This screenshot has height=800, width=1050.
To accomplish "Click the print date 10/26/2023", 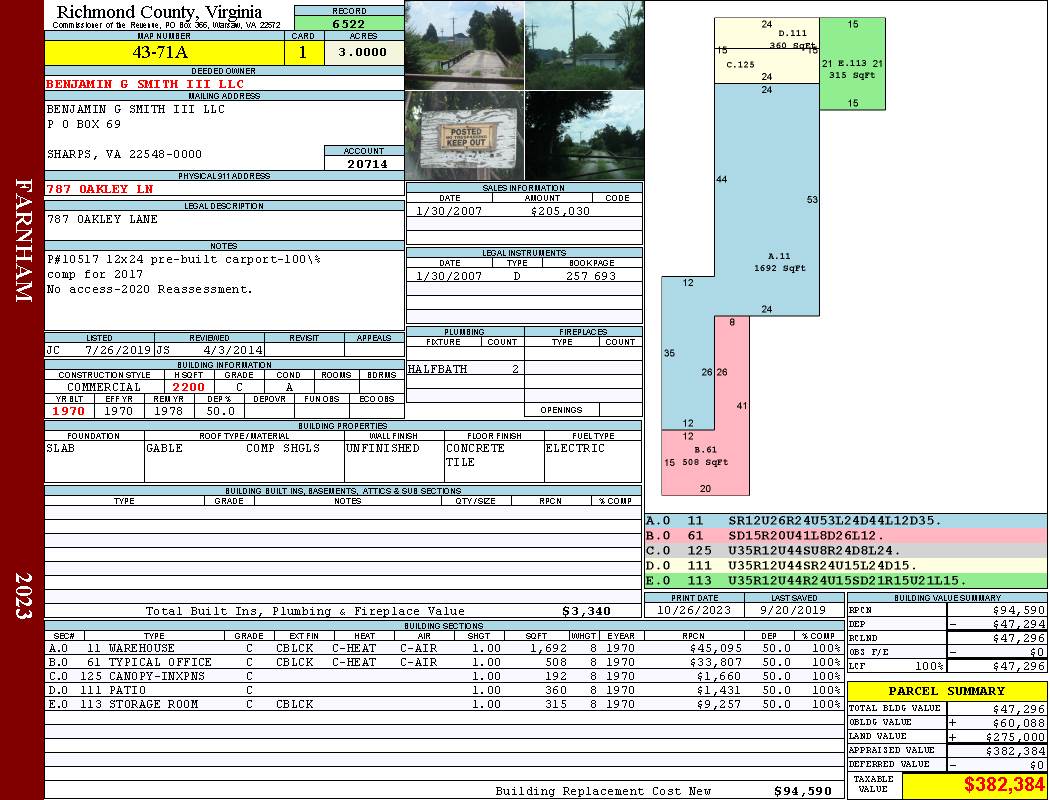I will click(694, 610).
